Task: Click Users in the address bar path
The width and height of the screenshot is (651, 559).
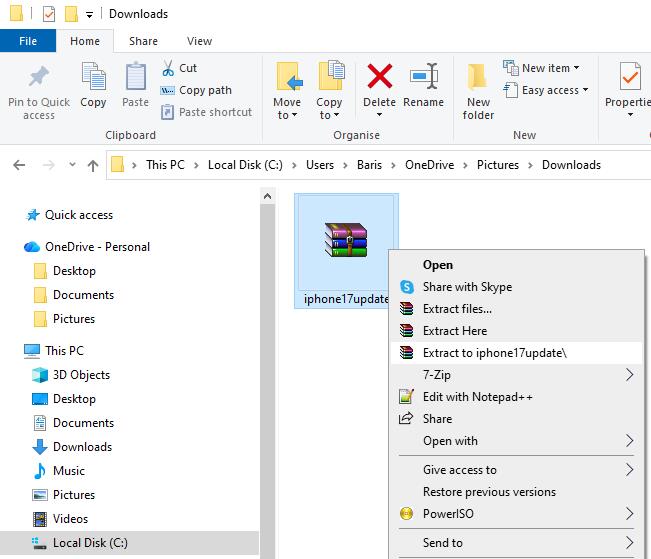Action: [320, 165]
